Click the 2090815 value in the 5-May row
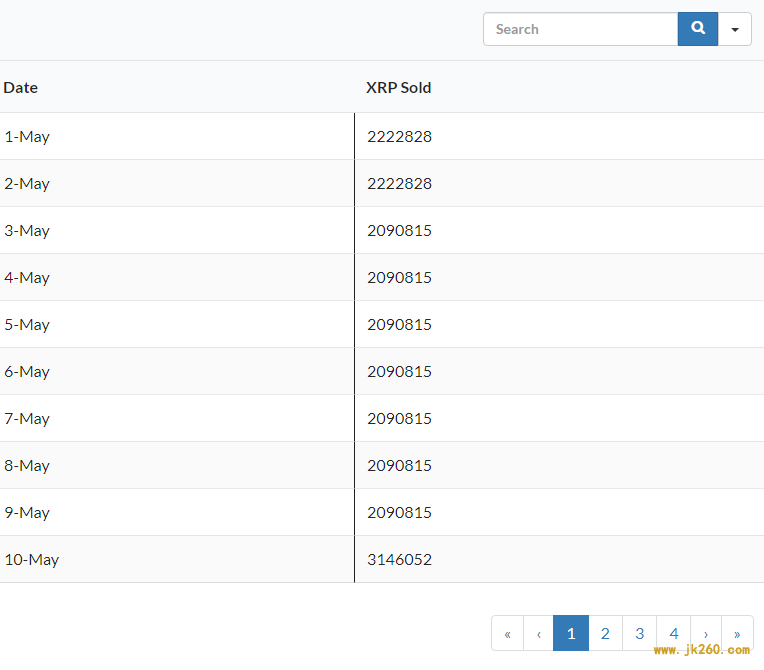764x670 pixels. [400, 325]
